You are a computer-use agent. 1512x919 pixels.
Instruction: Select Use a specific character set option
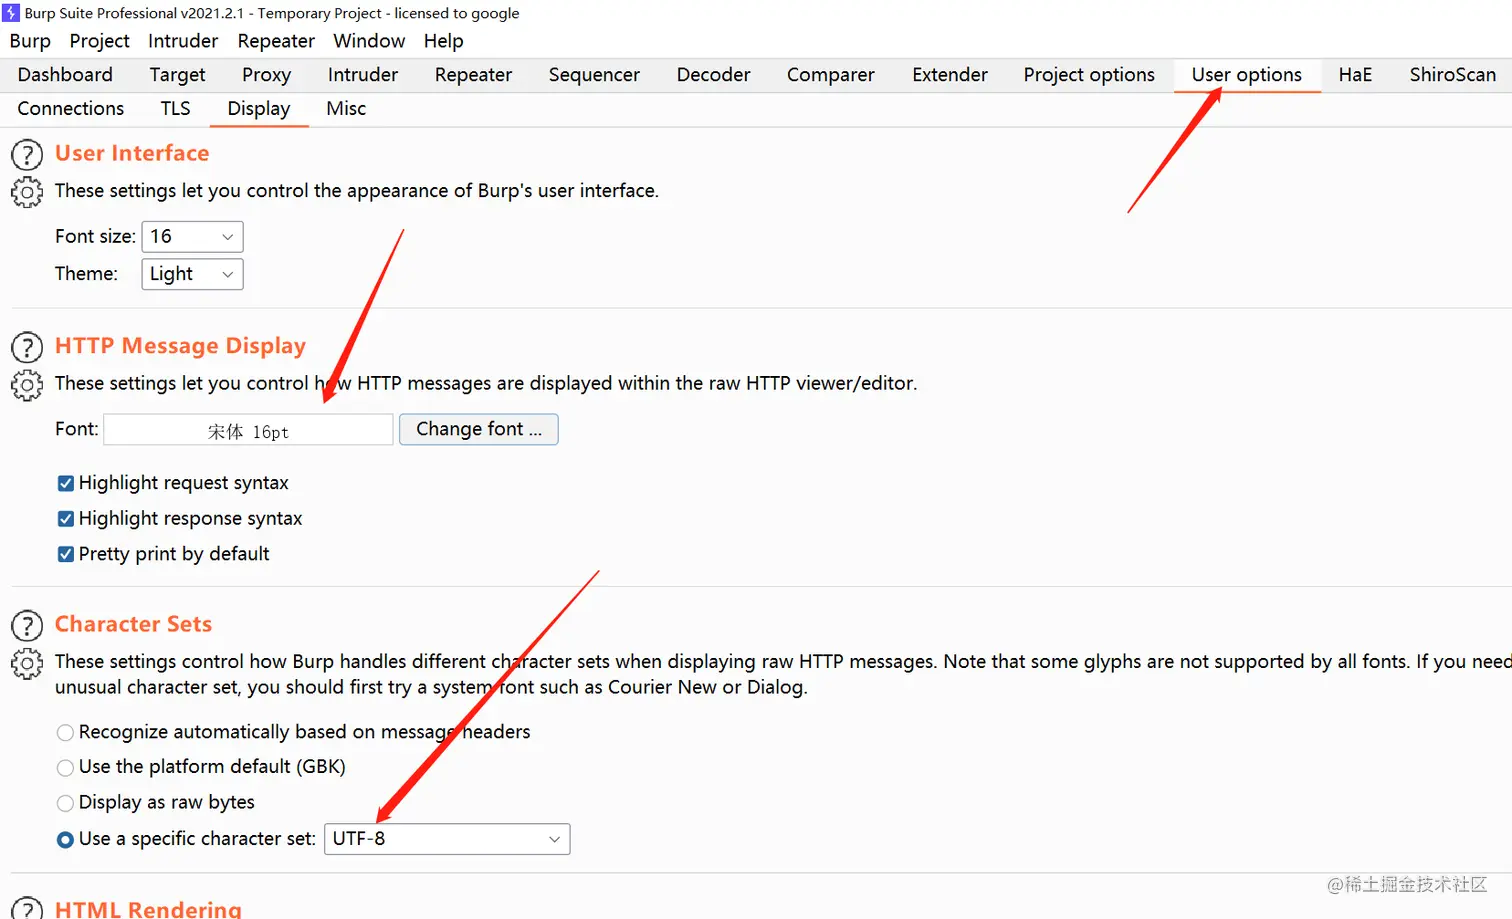[x=65, y=840]
